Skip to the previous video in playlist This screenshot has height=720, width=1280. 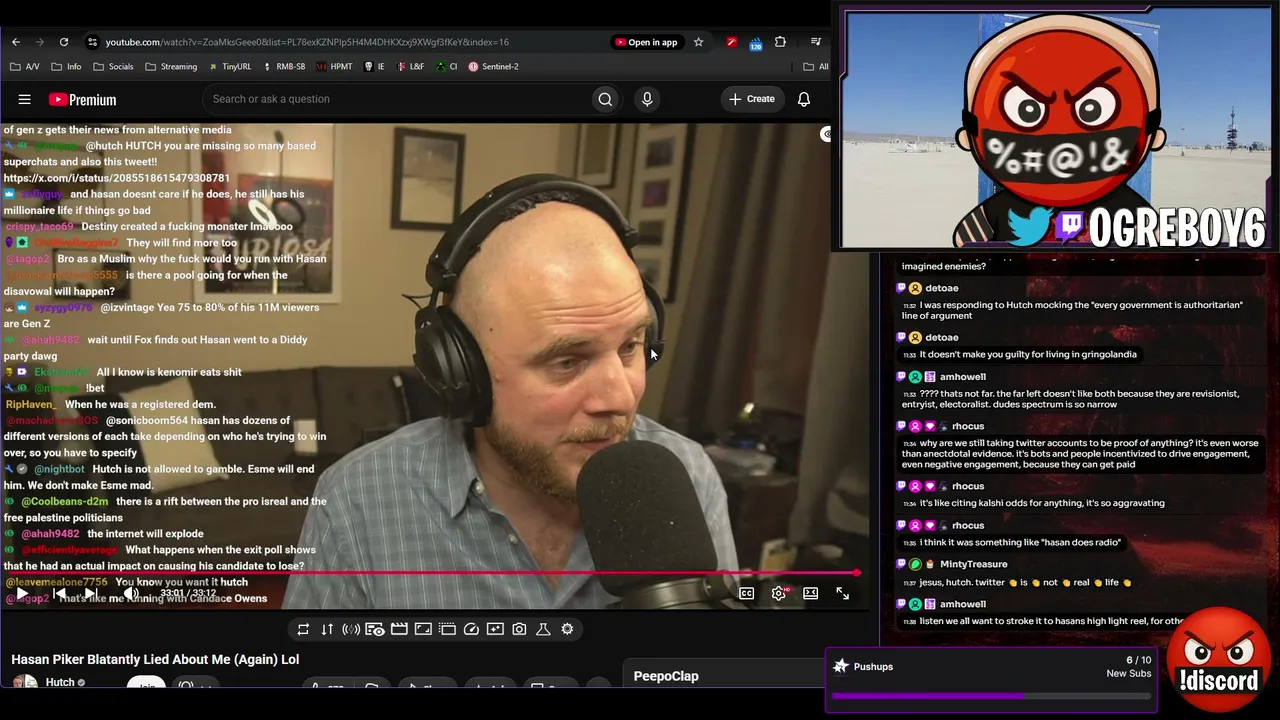tap(59, 593)
